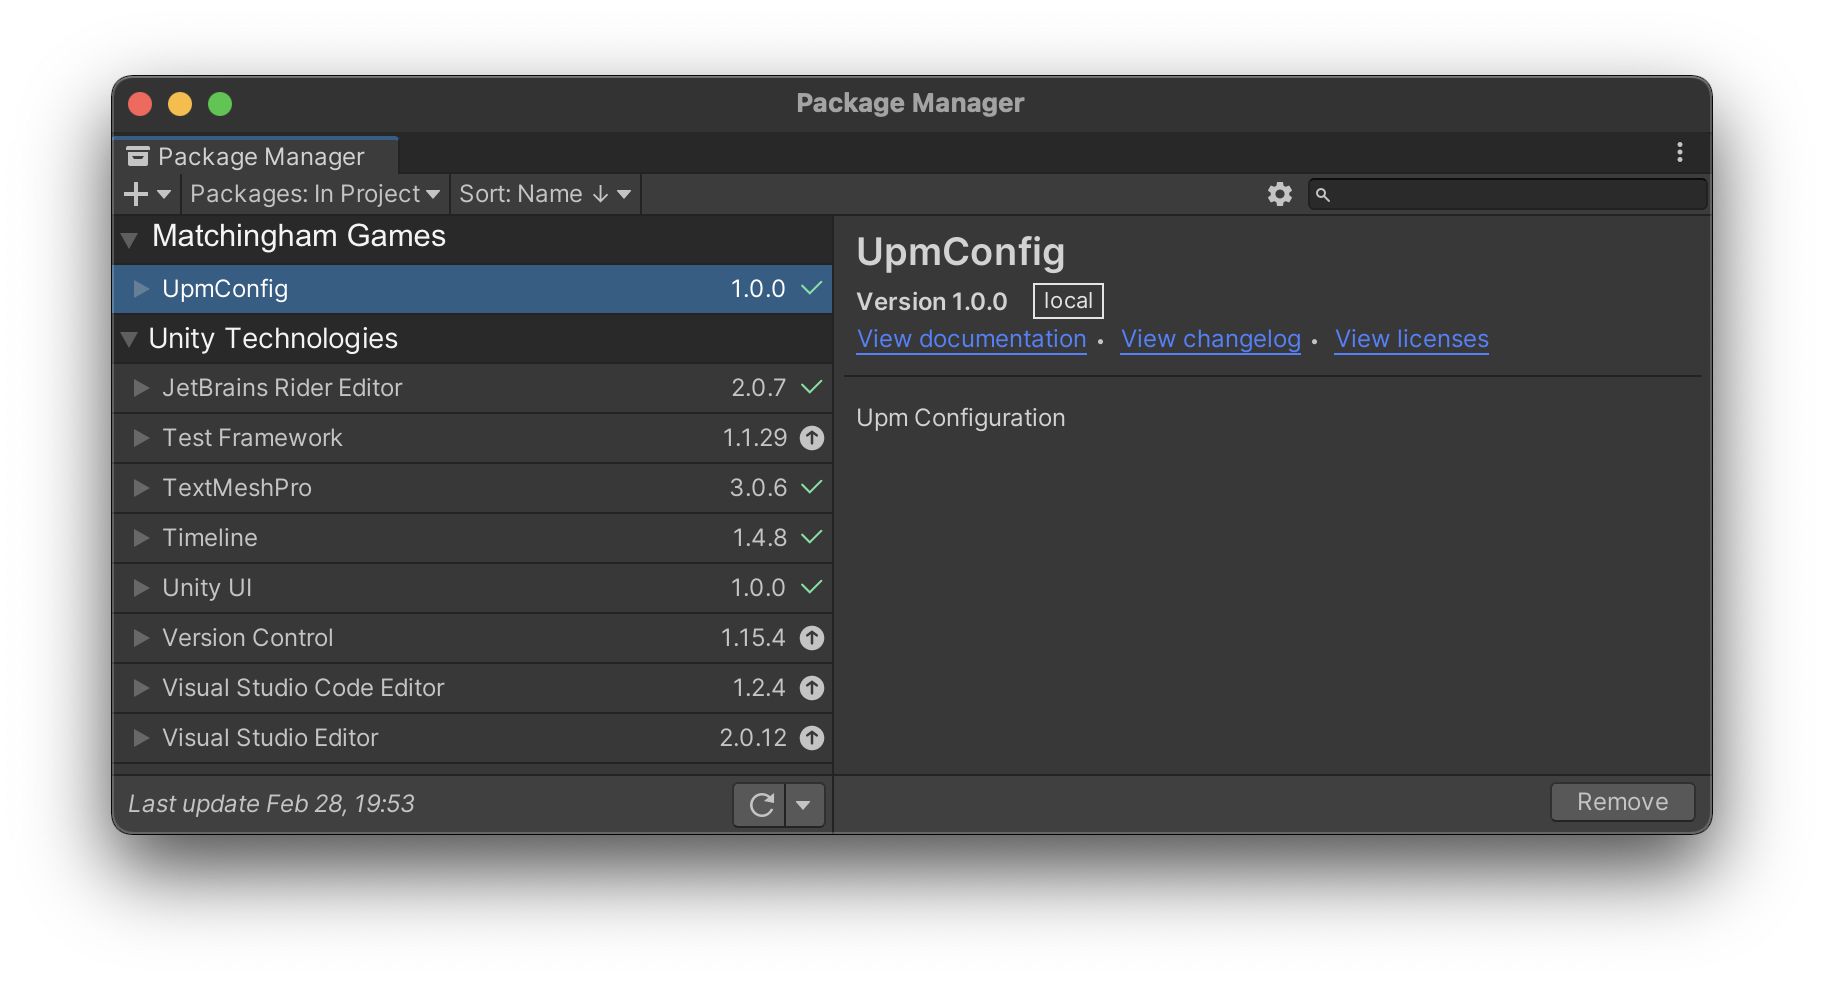This screenshot has width=1824, height=982.
Task: Open the Package Manager settings gear
Action: pos(1280,194)
